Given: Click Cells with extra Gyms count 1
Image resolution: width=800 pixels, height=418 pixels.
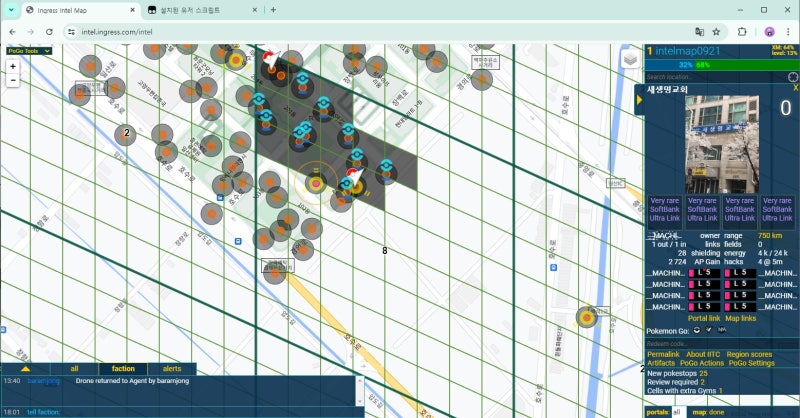Looking at the screenshot, I should [x=720, y=391].
